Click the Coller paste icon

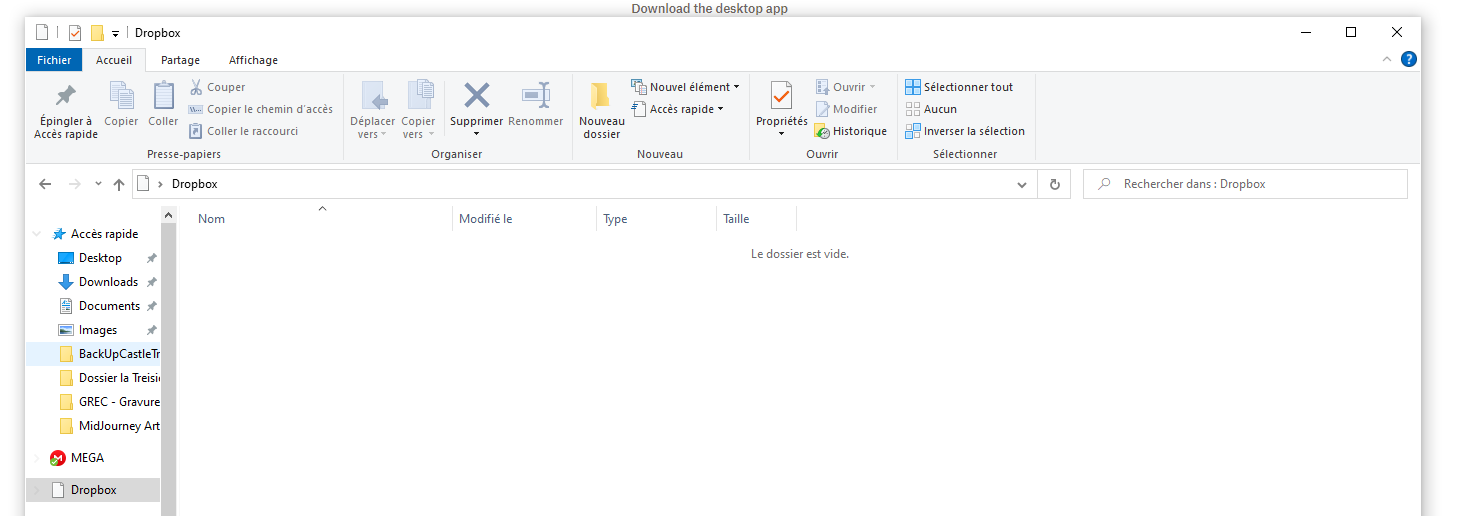(x=163, y=96)
